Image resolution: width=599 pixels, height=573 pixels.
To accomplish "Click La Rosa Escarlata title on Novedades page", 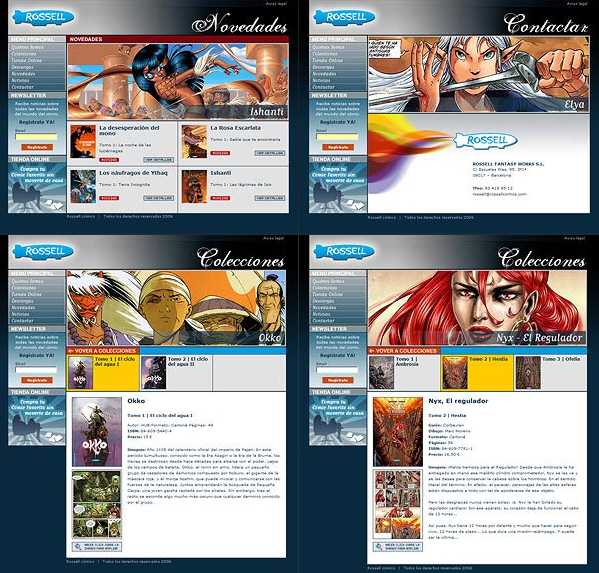I will point(236,128).
